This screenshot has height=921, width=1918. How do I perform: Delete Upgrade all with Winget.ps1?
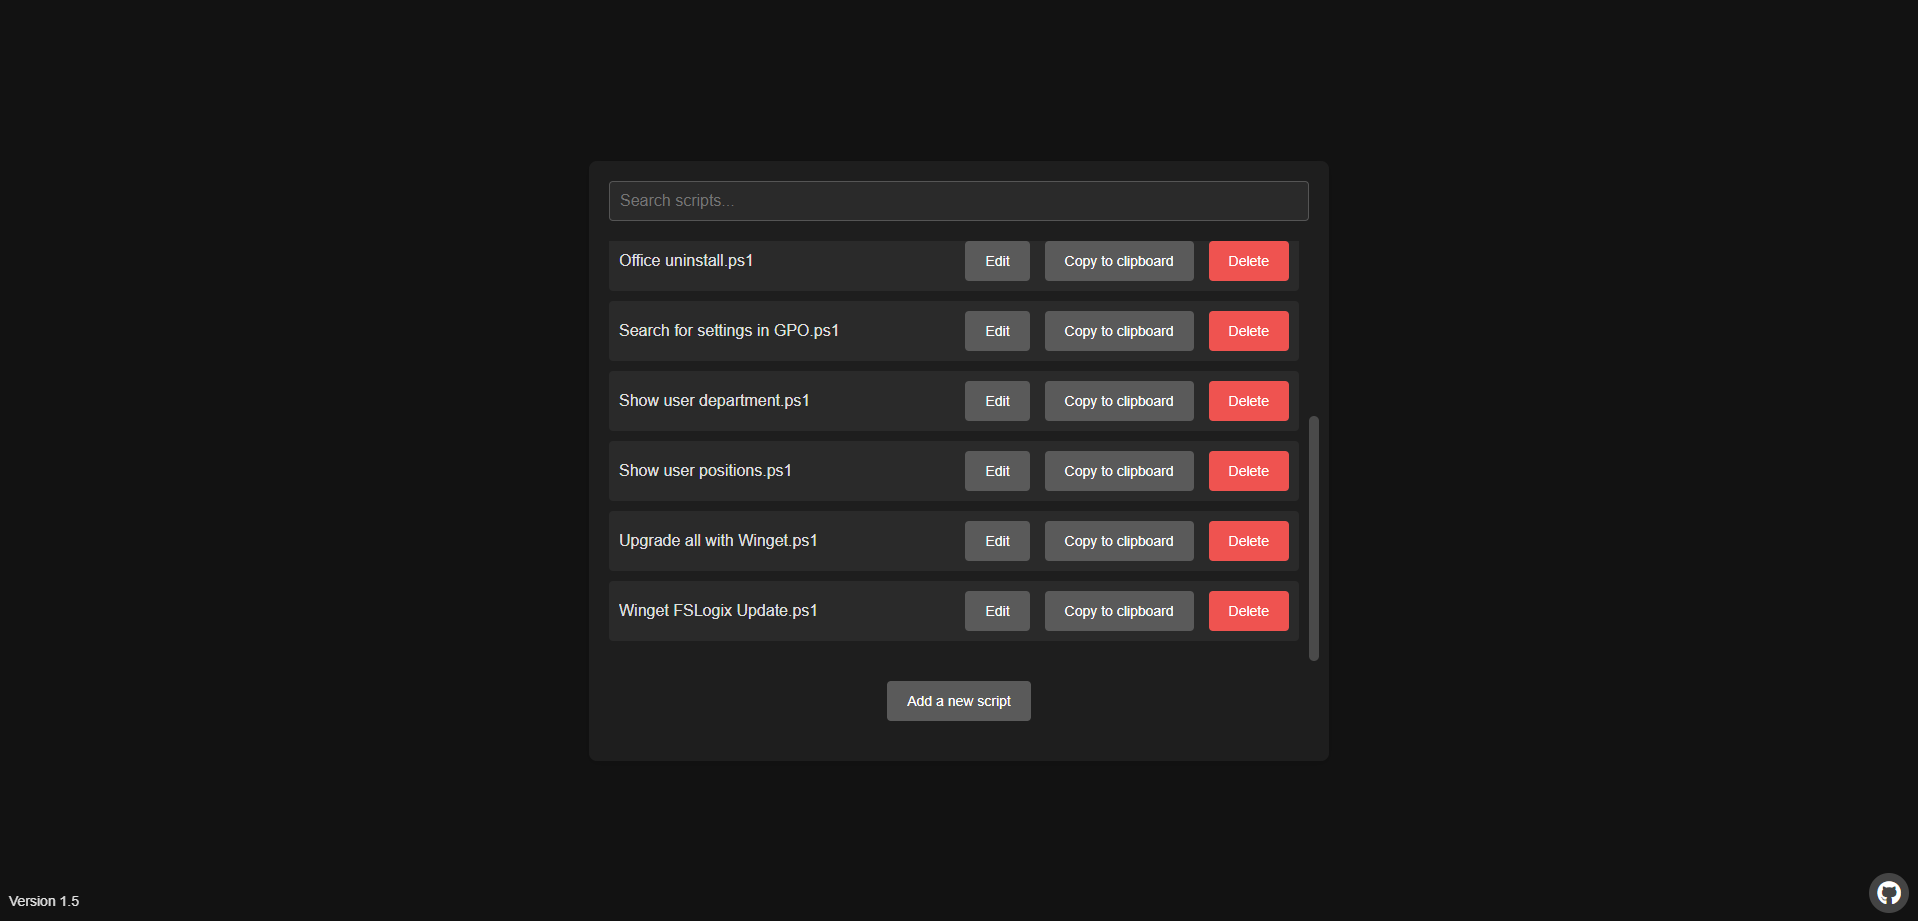(x=1248, y=541)
